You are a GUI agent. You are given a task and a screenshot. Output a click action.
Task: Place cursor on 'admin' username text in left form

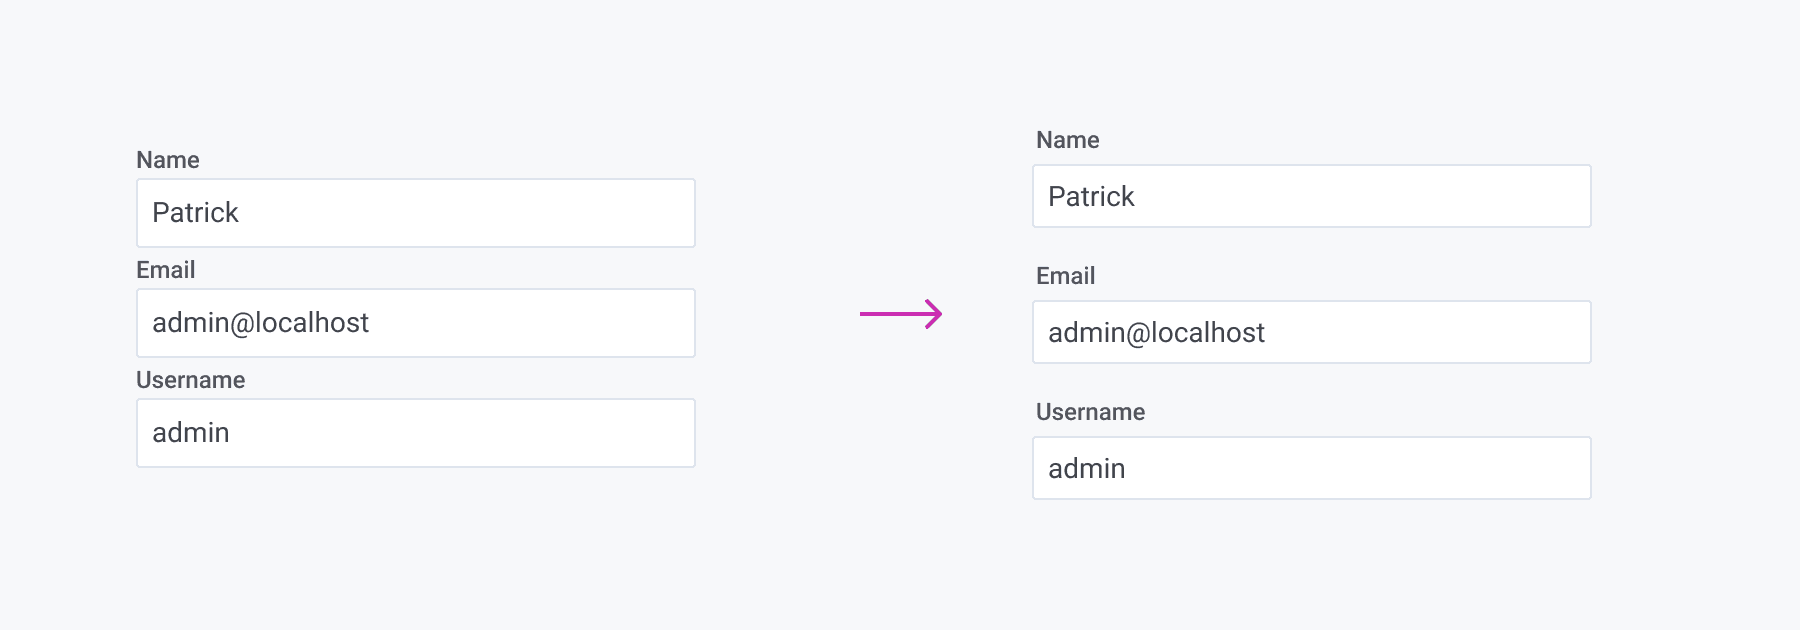tap(191, 433)
